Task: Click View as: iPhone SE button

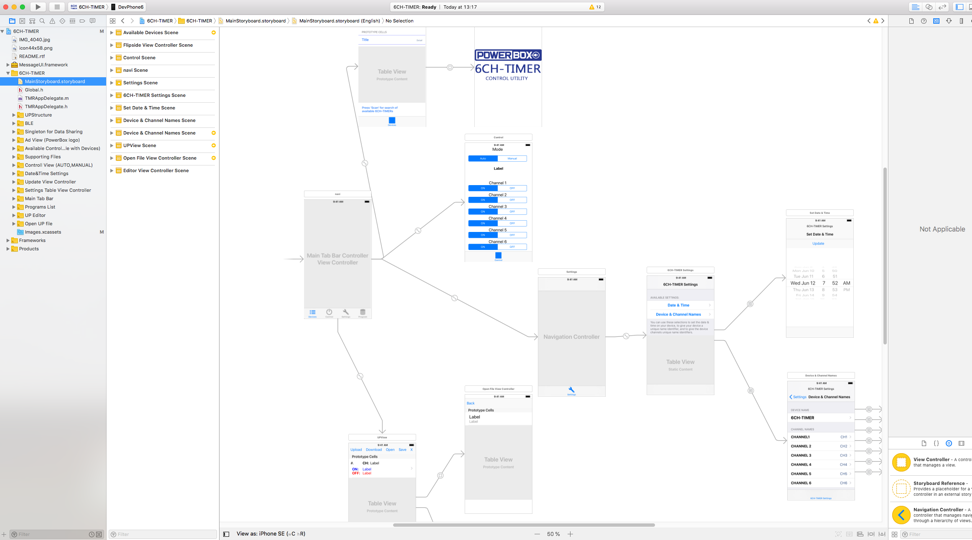Action: [270, 534]
